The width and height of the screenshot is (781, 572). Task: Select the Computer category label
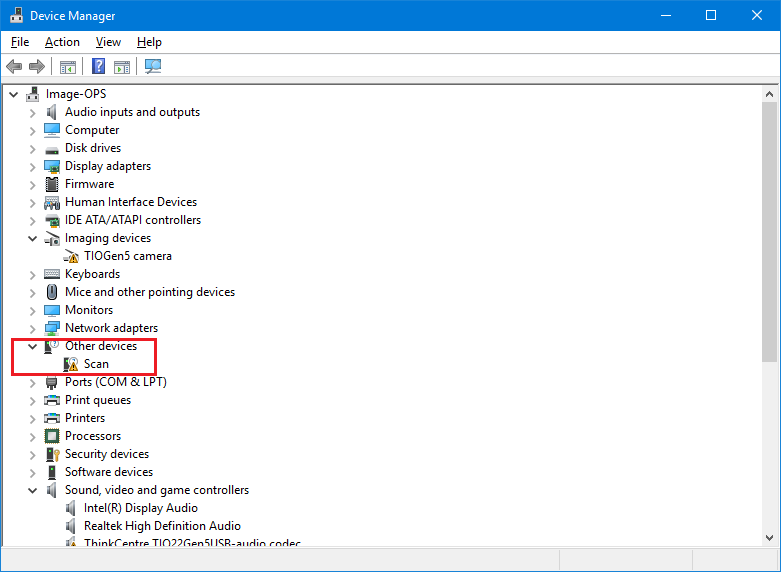92,130
